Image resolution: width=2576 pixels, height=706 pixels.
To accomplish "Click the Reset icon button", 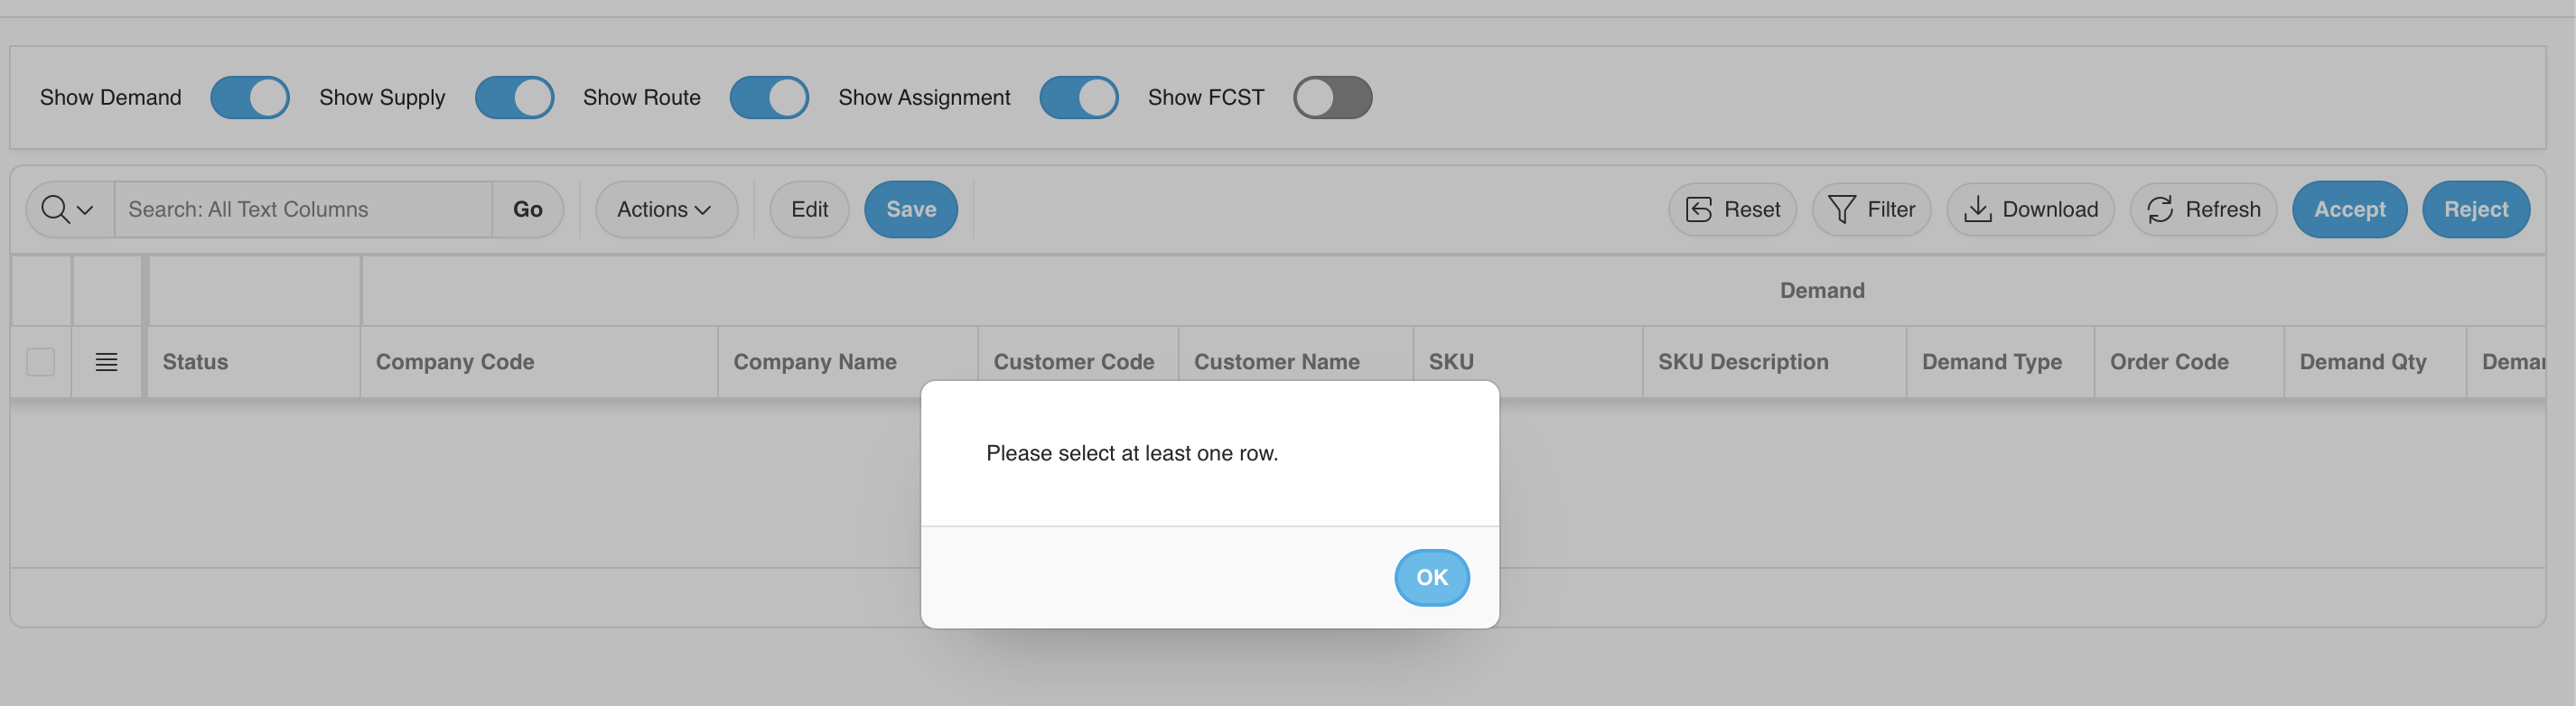I will click(1699, 209).
